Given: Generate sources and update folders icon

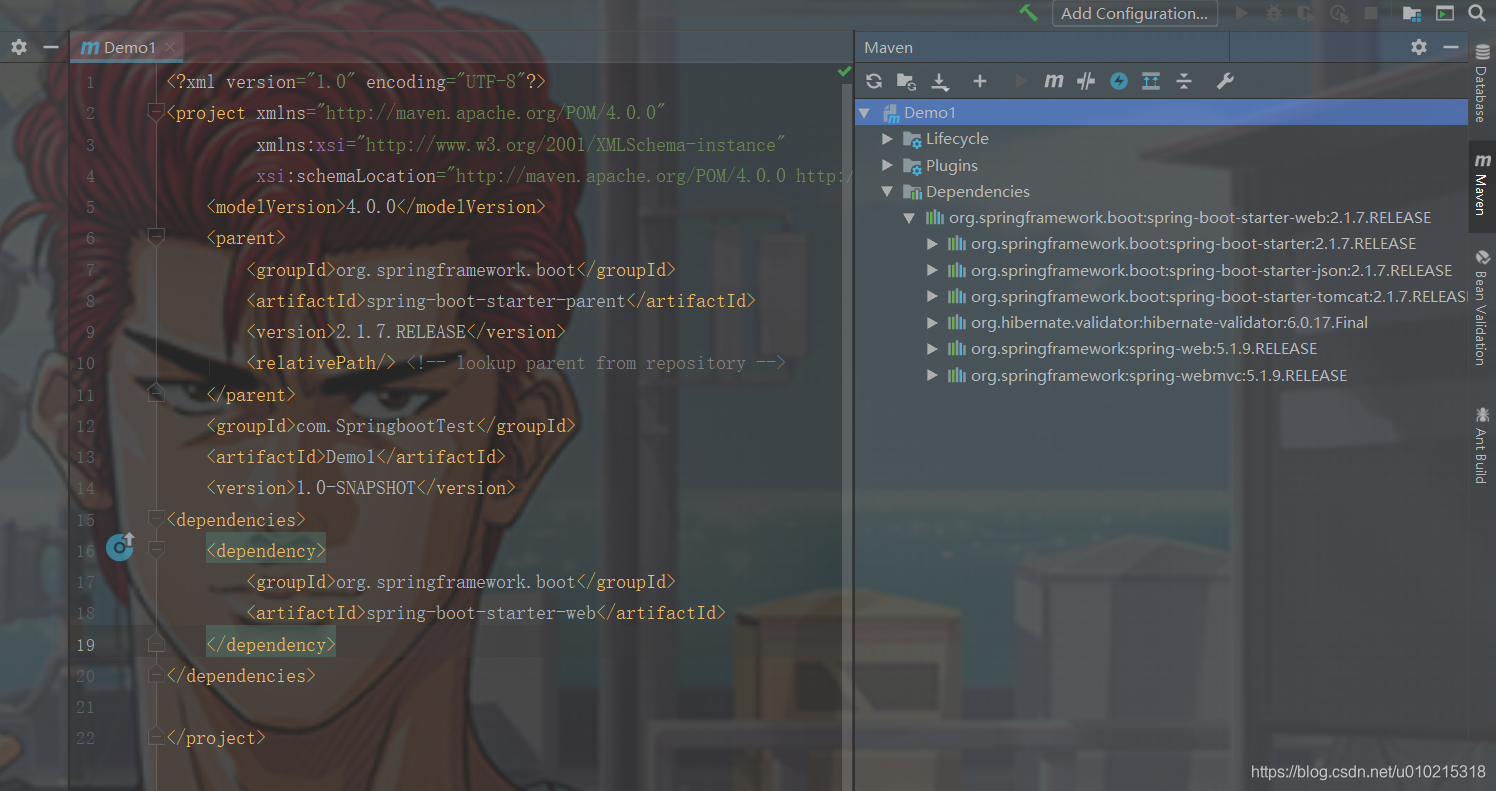Looking at the screenshot, I should click(906, 81).
